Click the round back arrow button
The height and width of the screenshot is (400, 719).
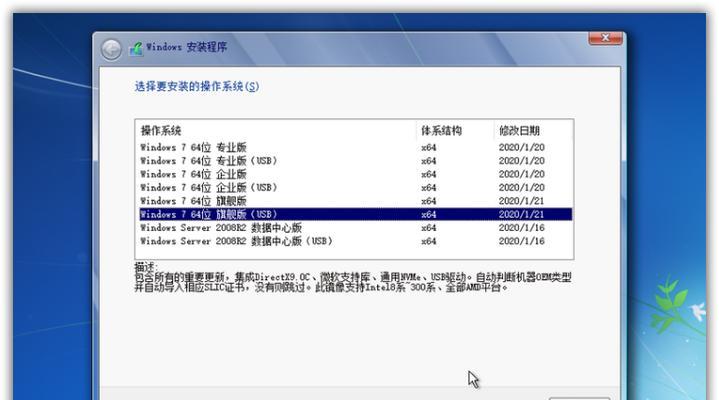(111, 49)
